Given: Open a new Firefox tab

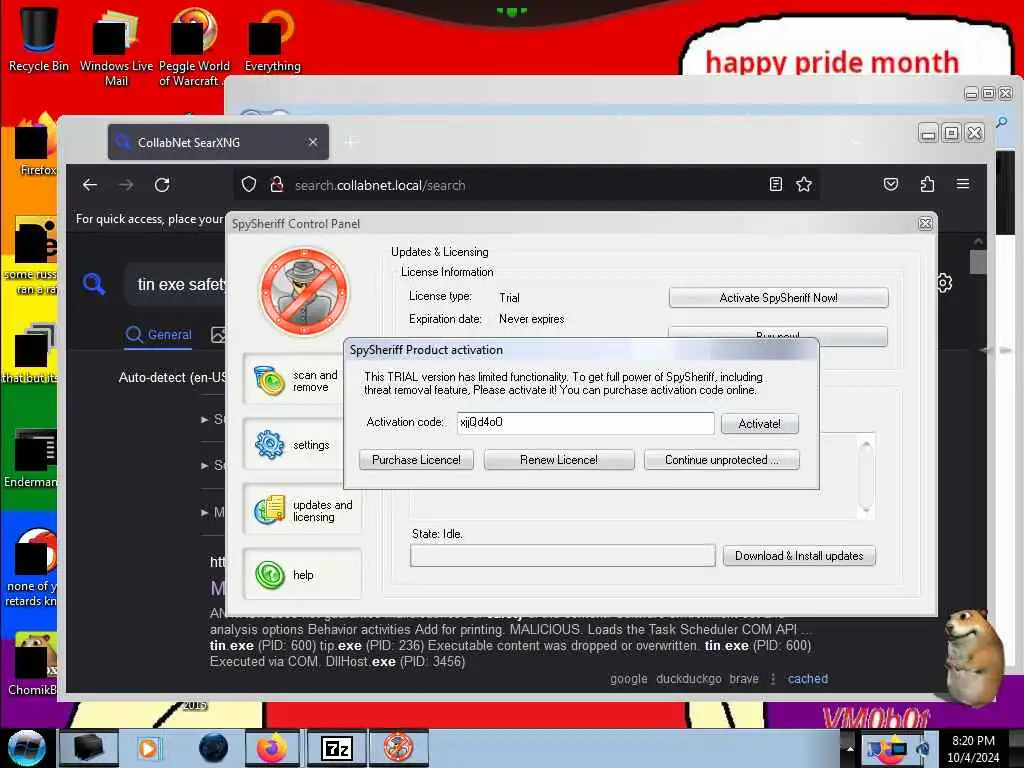Looking at the screenshot, I should [x=351, y=142].
